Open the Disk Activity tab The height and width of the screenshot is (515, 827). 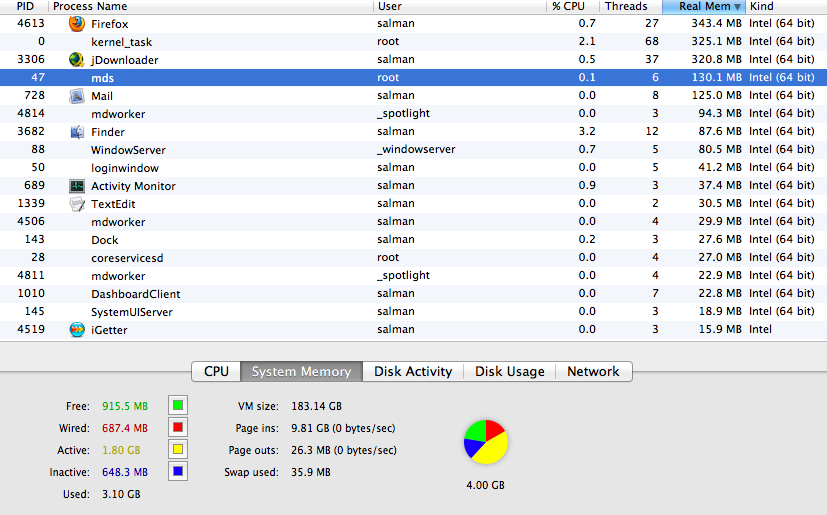click(413, 371)
